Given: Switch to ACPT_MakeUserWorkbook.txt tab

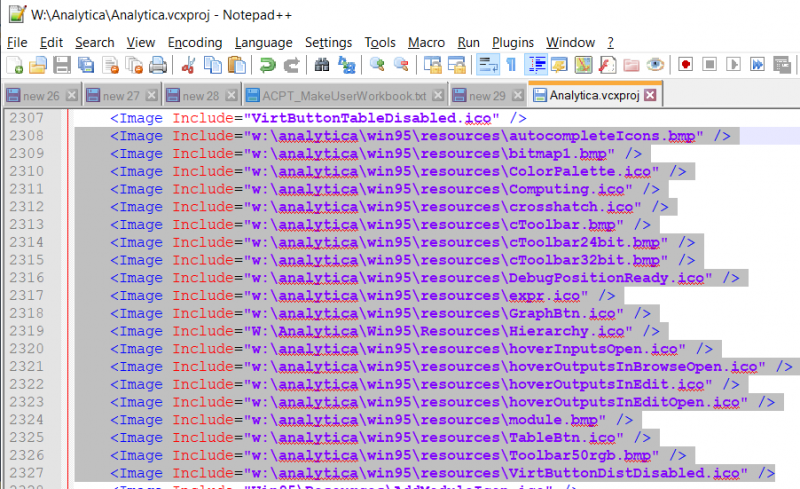Looking at the screenshot, I should coord(344,95).
